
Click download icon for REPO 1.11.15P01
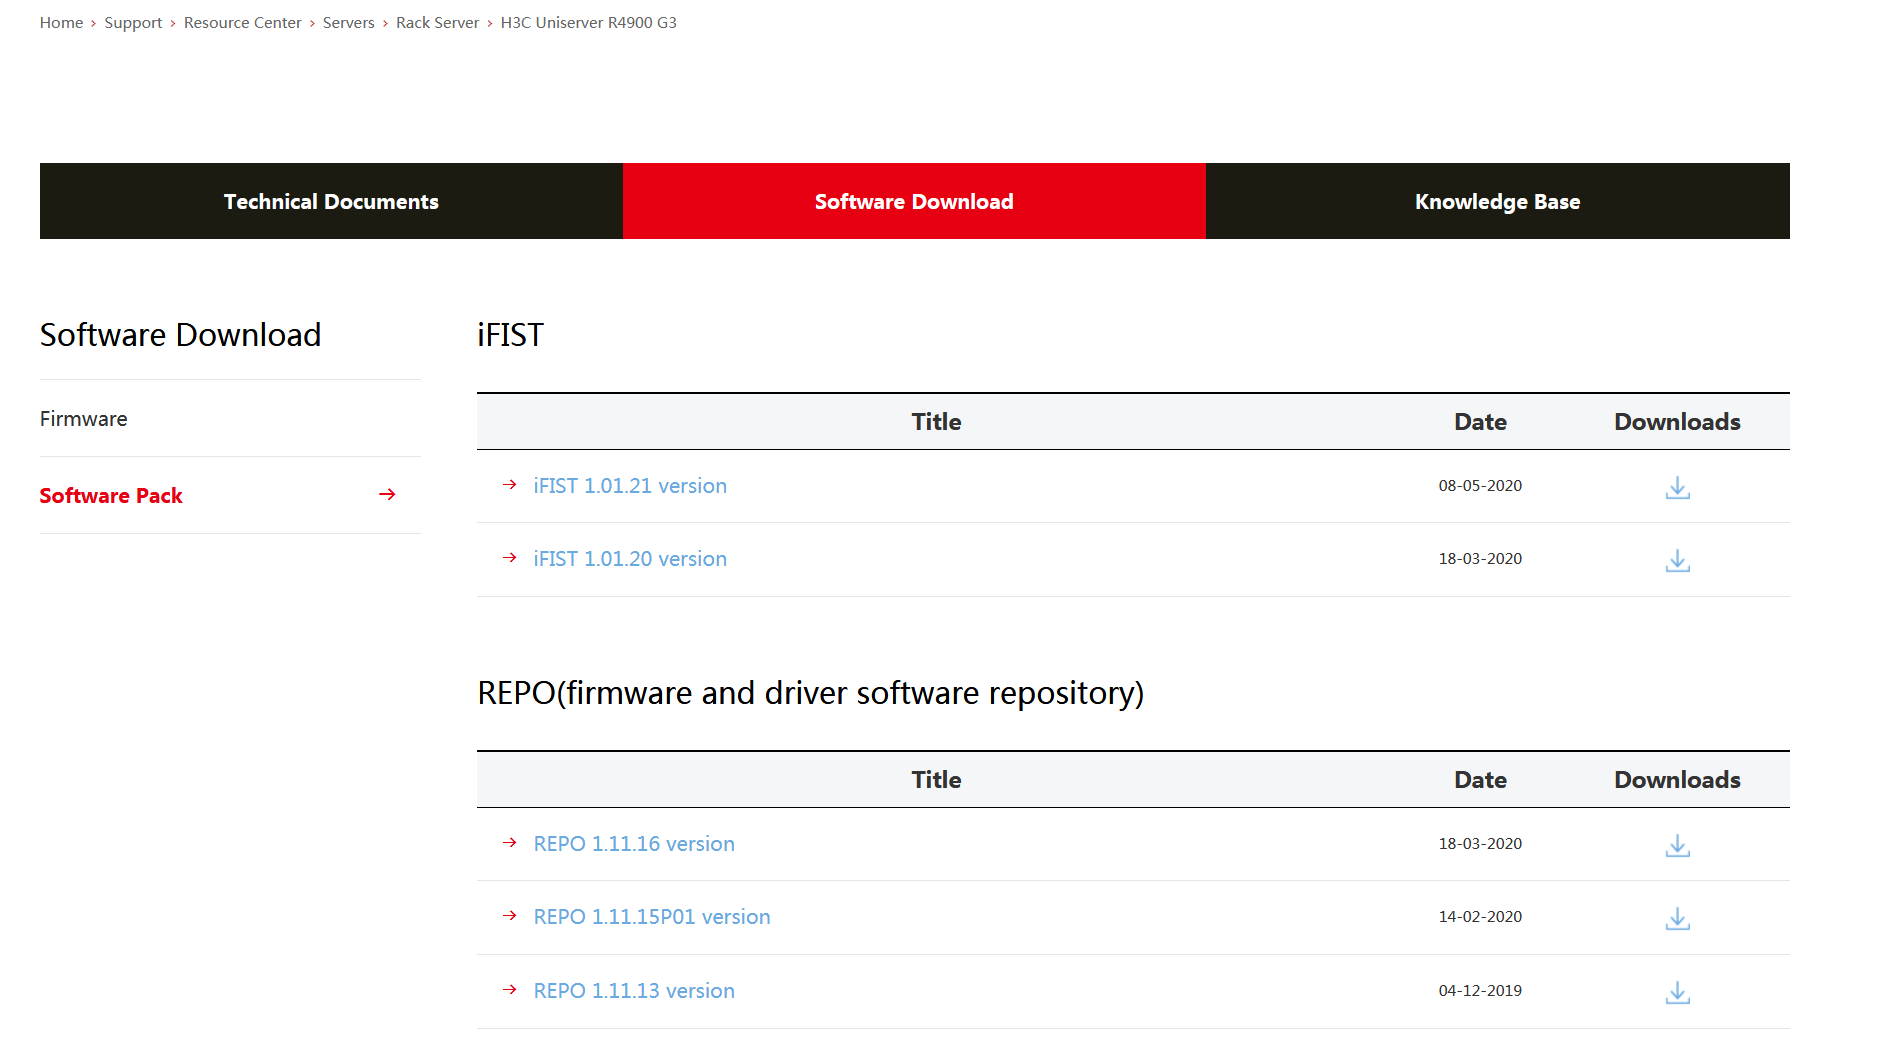coord(1677,918)
